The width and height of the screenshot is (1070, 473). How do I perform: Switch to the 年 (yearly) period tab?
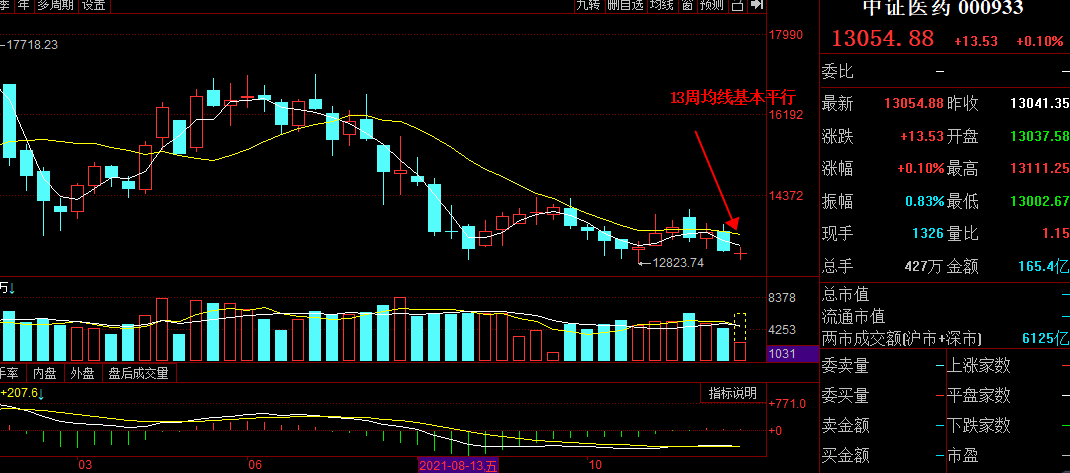click(24, 6)
